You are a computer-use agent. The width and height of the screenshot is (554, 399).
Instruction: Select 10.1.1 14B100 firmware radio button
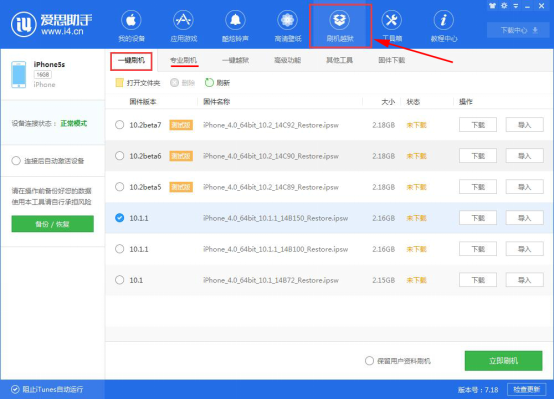pyautogui.click(x=119, y=249)
